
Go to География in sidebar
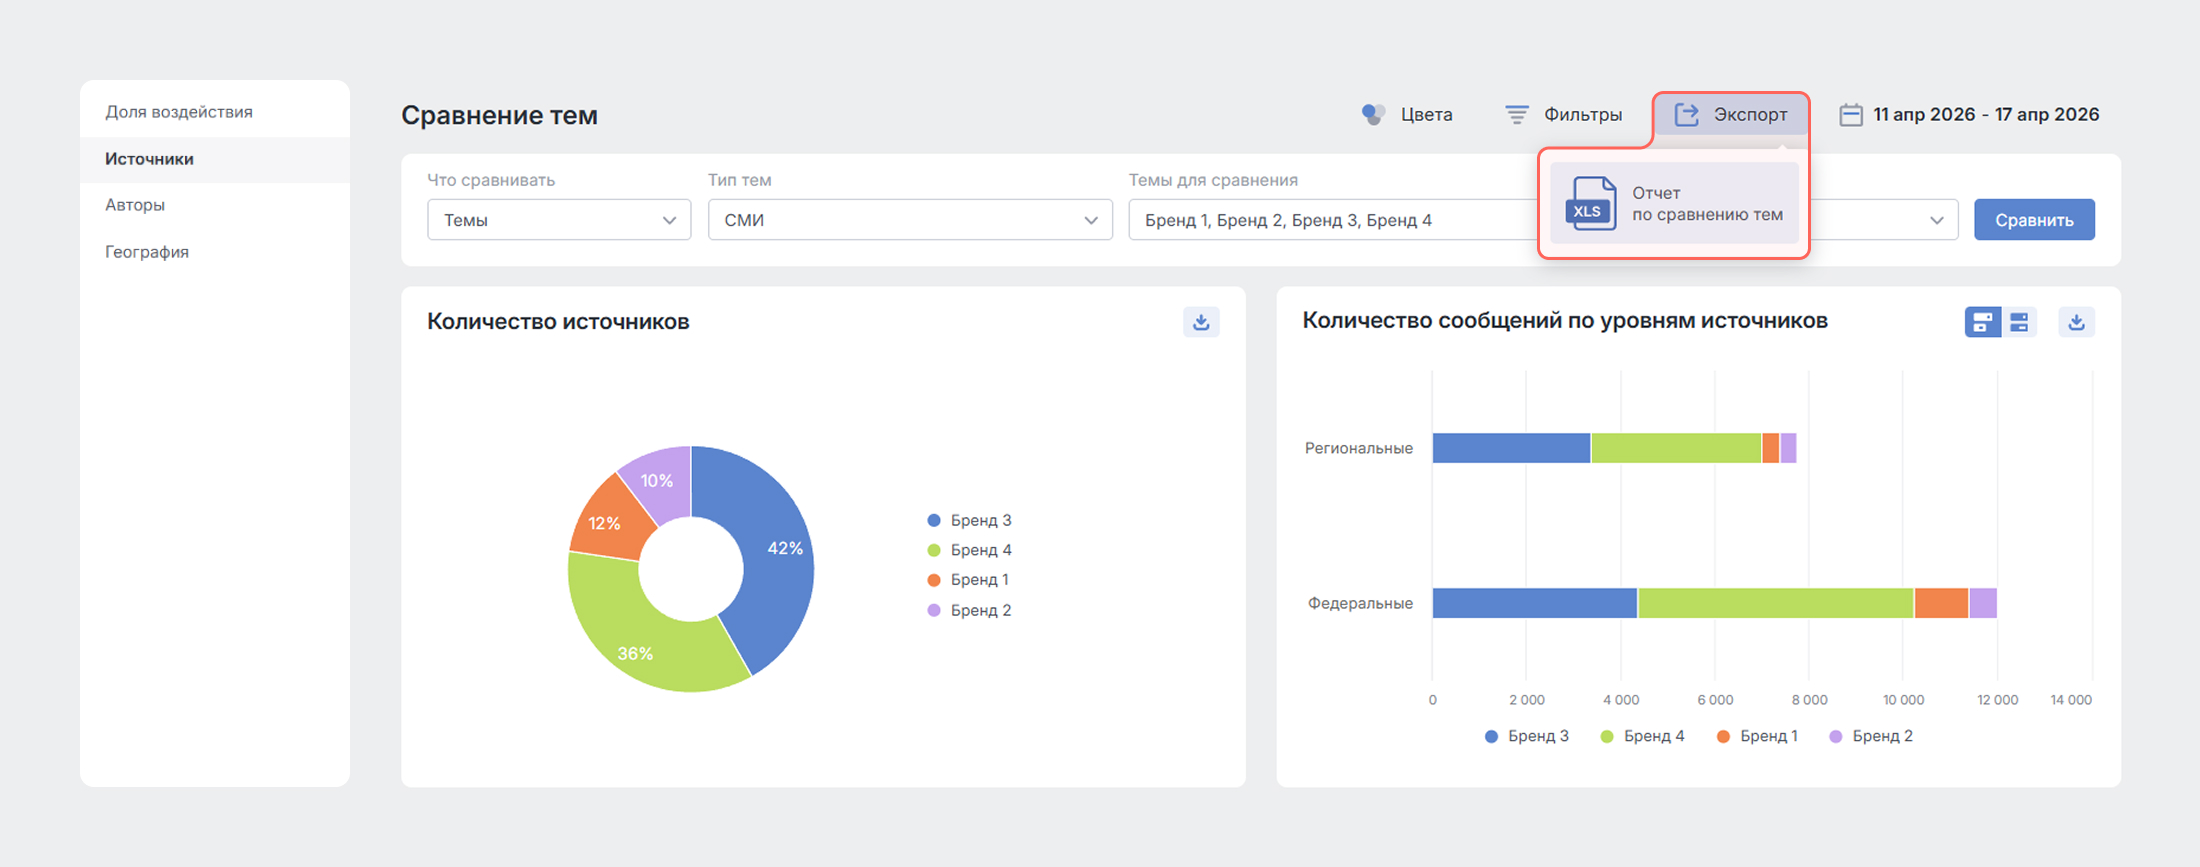tap(147, 252)
